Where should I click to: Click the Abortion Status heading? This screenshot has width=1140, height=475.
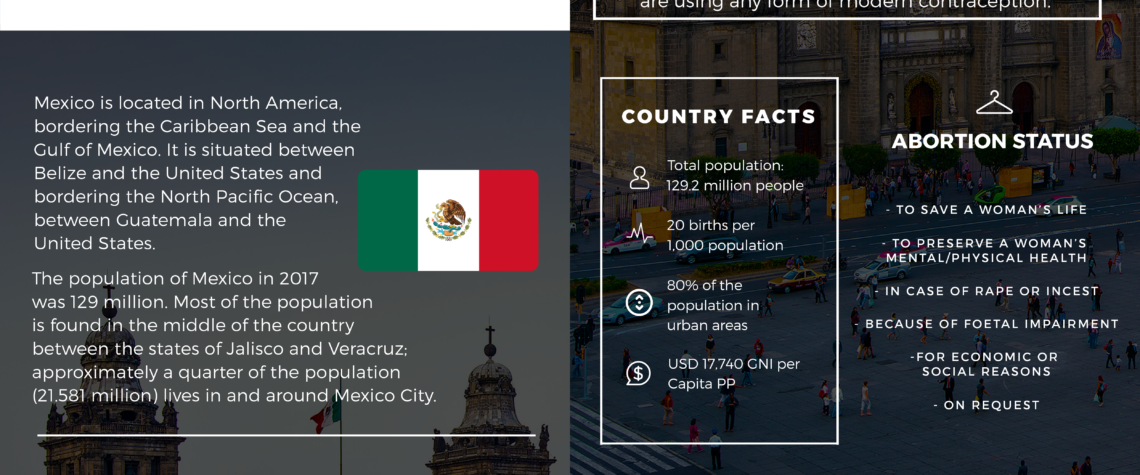pyautogui.click(x=992, y=142)
